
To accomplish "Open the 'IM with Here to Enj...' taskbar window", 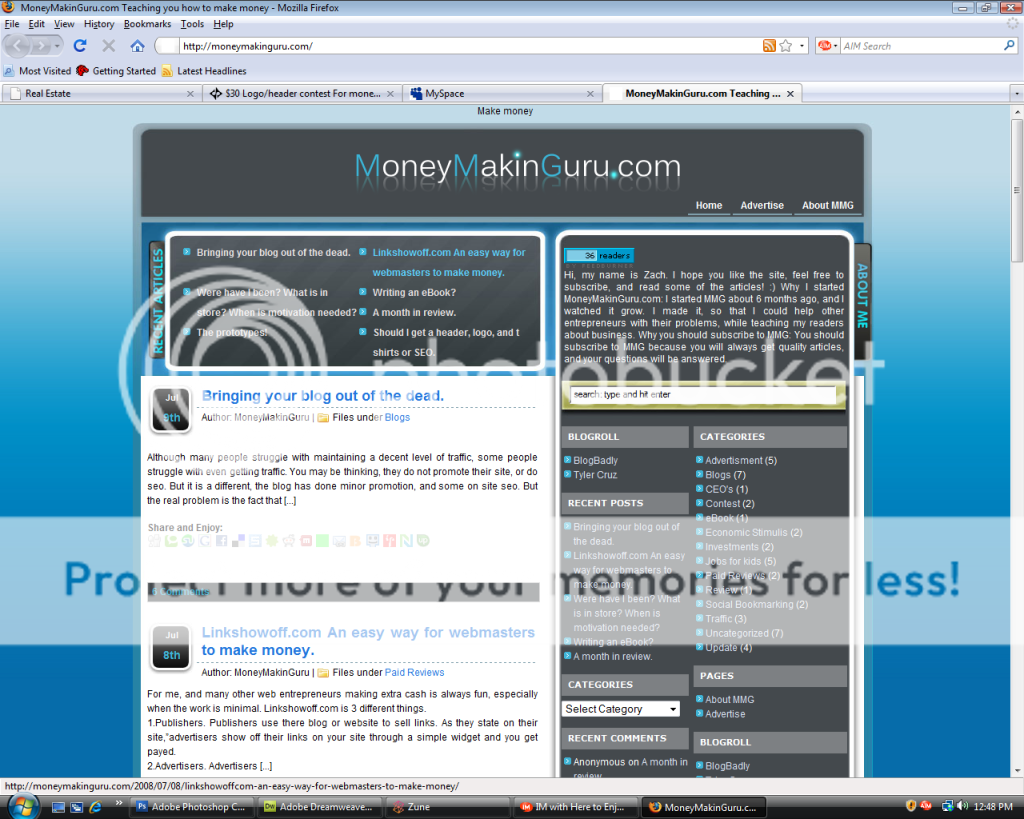I will [575, 807].
